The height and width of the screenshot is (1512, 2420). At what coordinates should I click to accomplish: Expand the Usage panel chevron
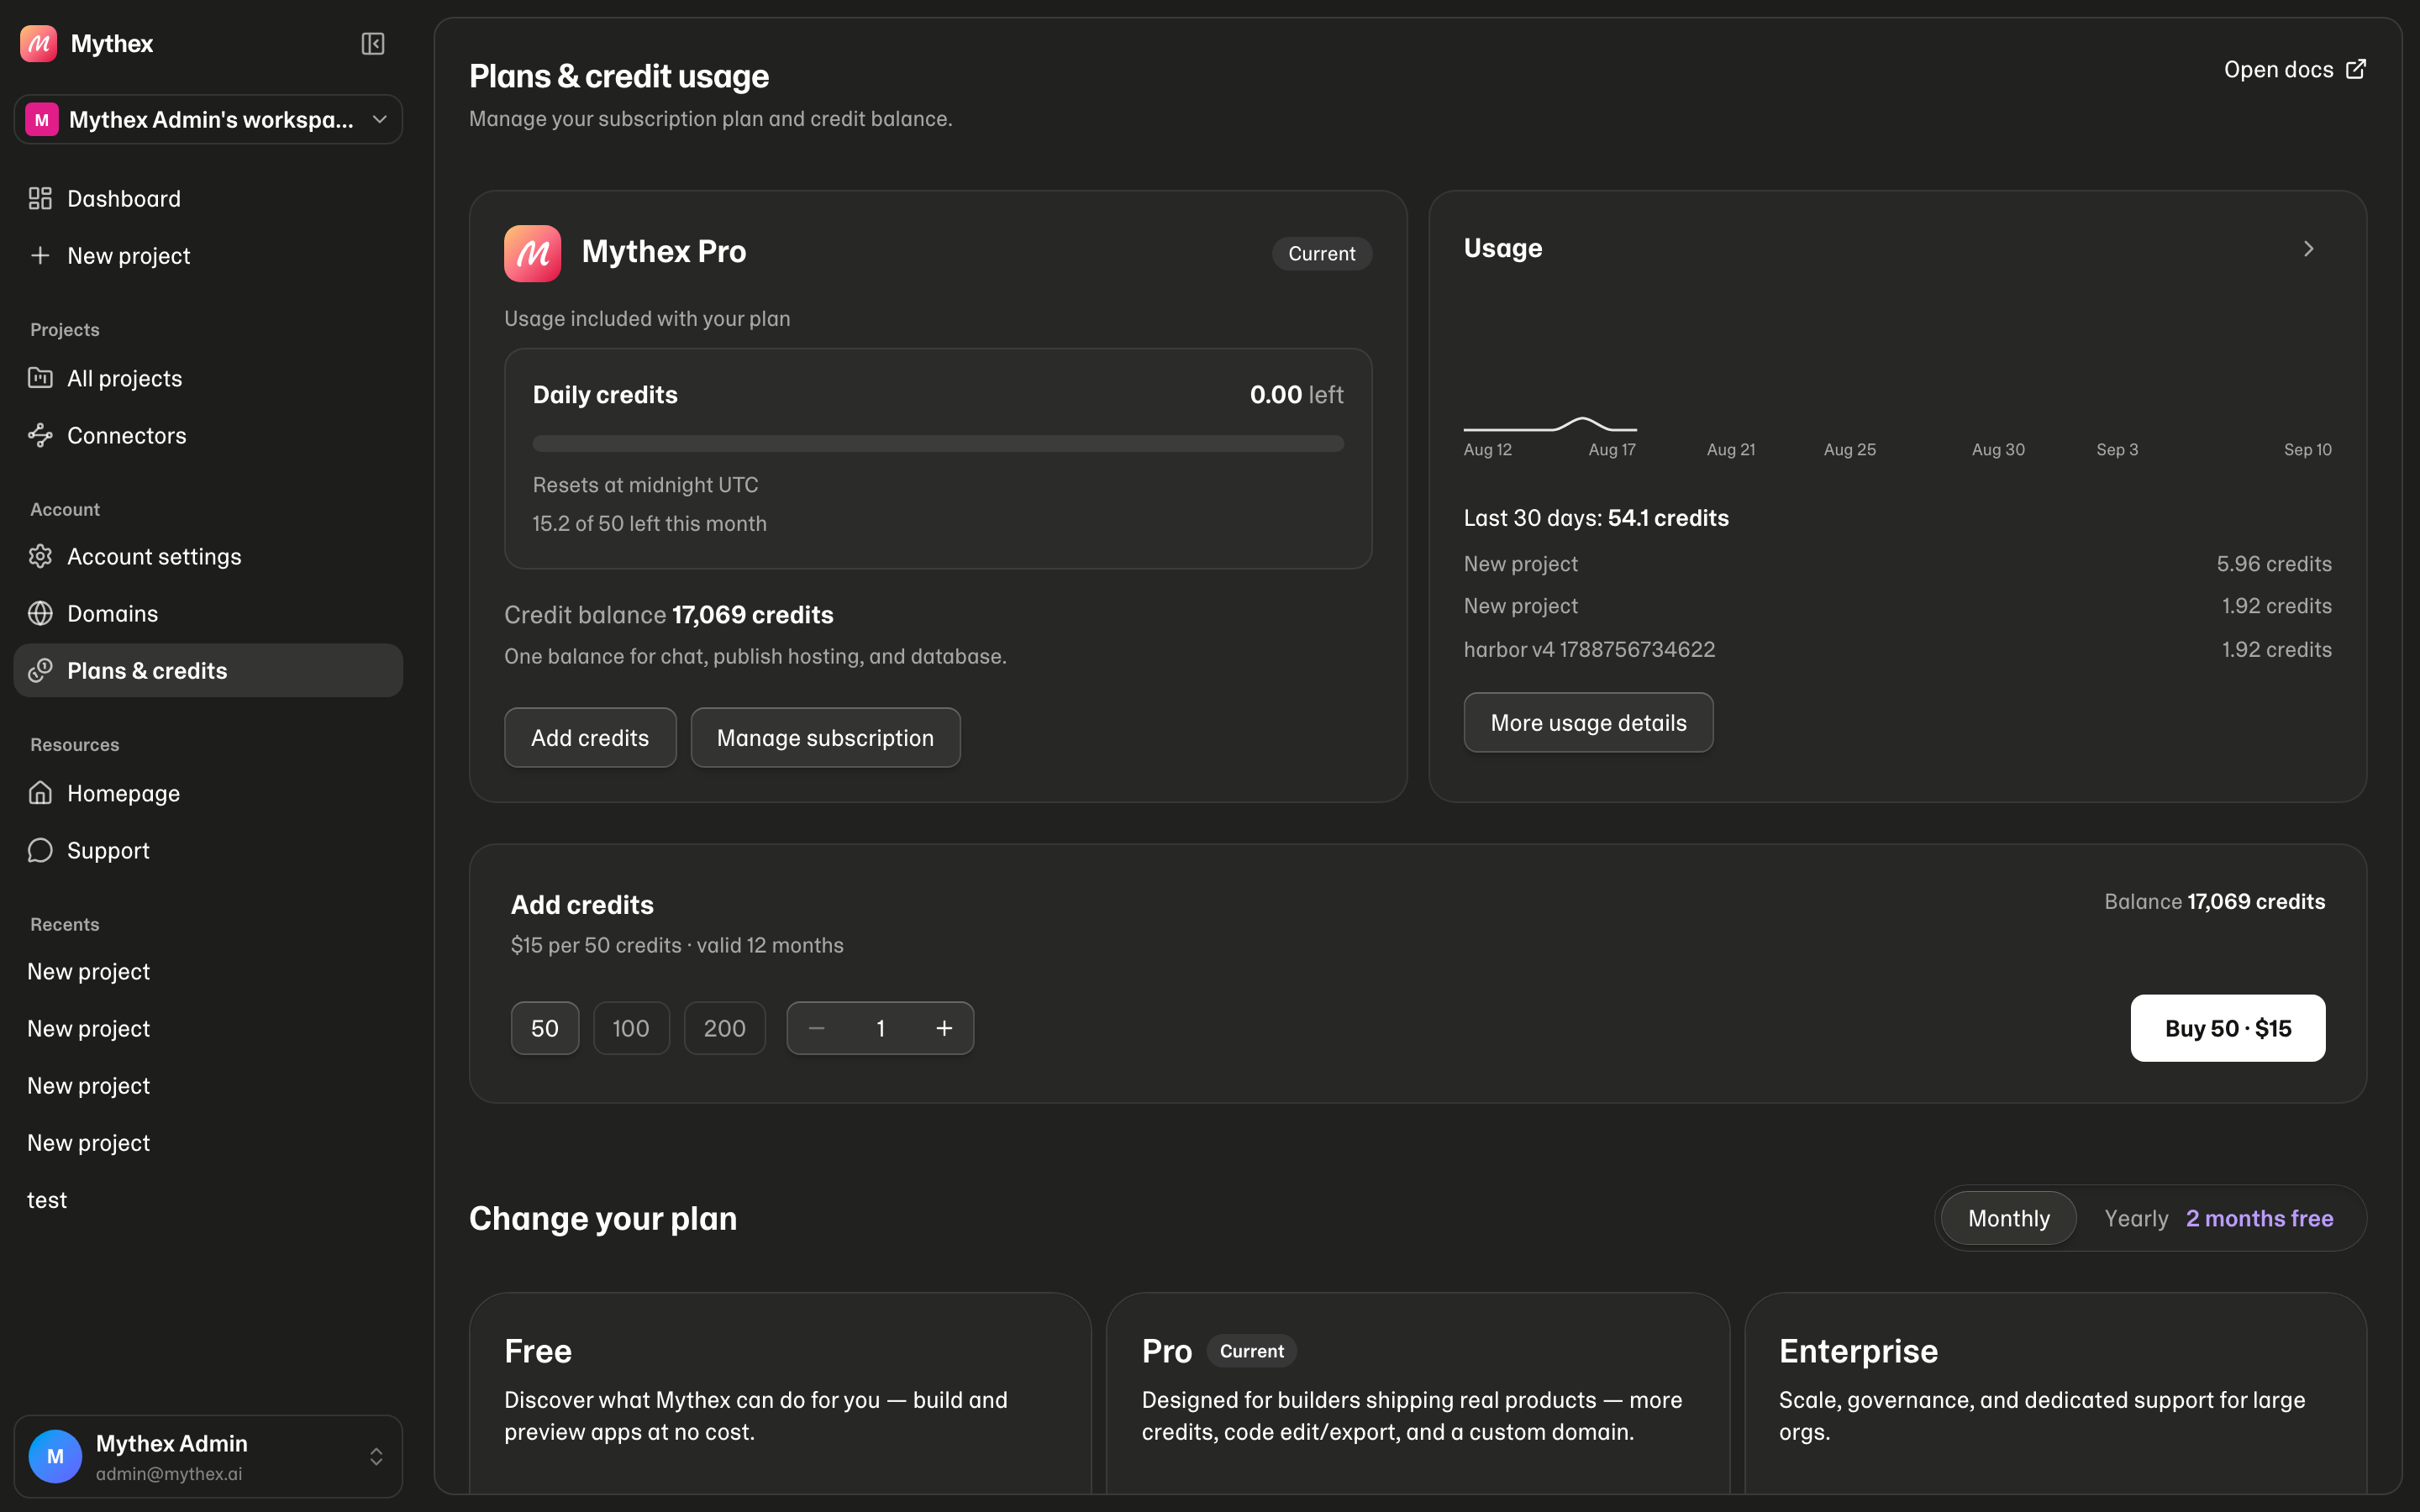pos(2309,248)
